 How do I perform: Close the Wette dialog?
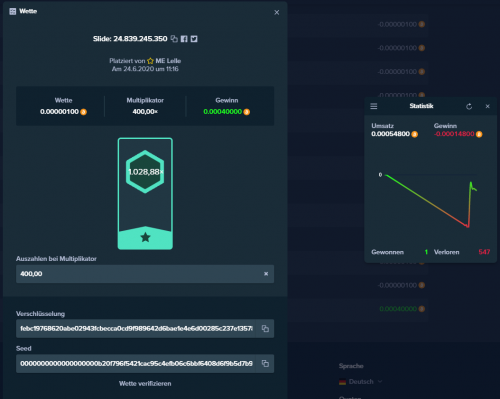277,12
